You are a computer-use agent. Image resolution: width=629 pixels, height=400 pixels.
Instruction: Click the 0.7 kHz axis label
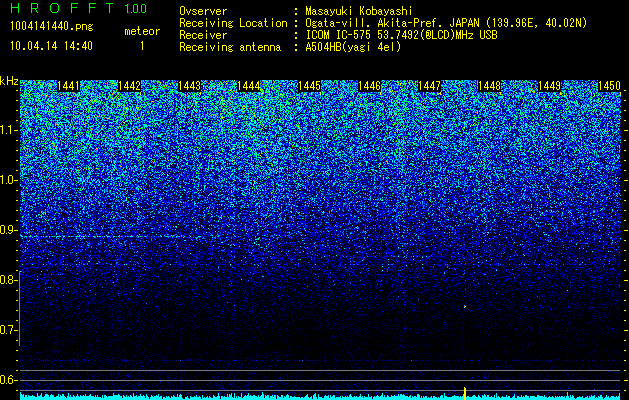pos(7,330)
